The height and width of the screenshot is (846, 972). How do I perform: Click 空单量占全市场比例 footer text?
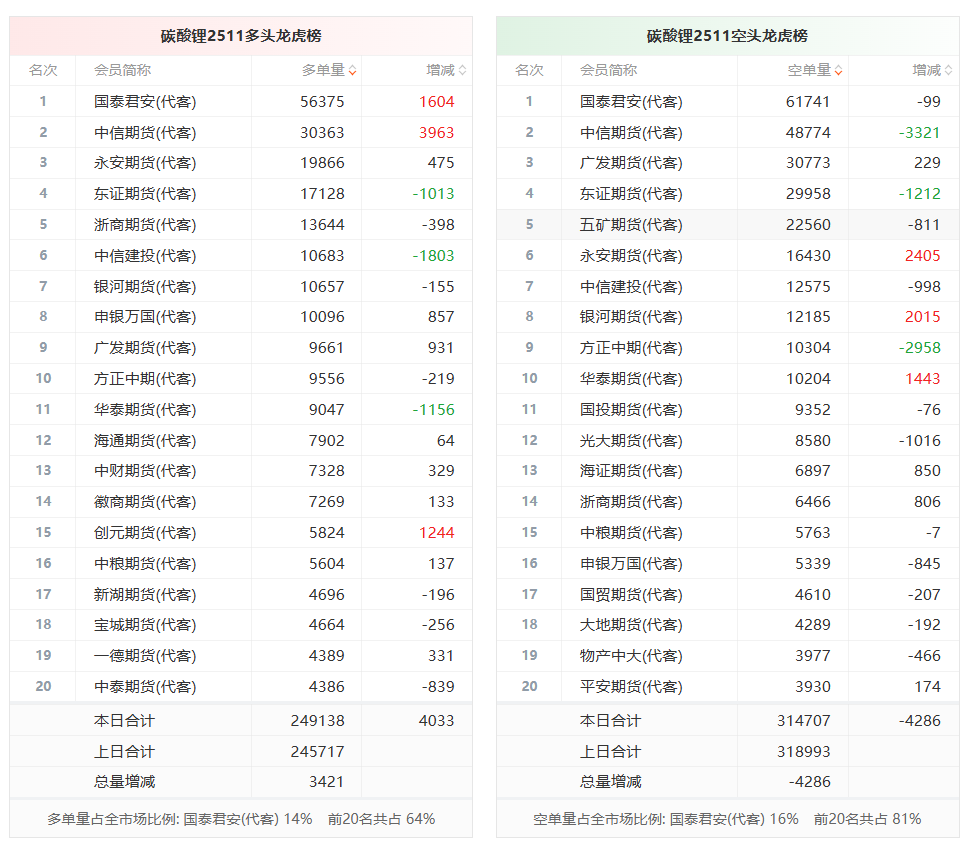pos(727,820)
